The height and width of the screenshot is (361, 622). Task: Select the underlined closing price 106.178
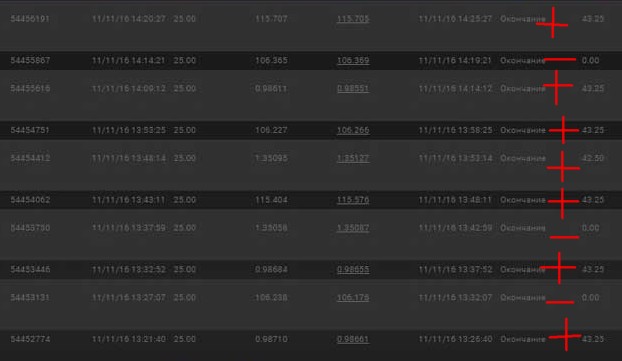click(x=353, y=298)
